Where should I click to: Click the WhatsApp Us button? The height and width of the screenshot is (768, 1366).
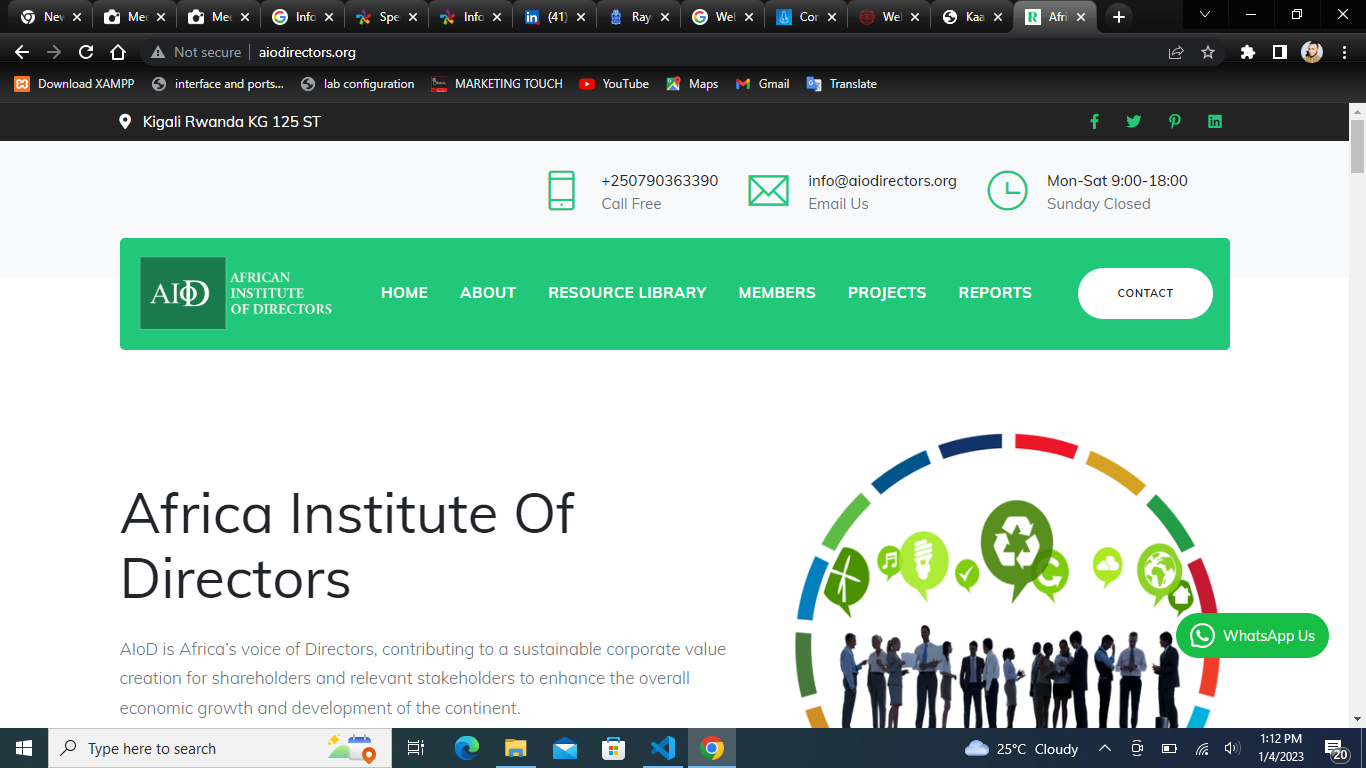(x=1252, y=636)
